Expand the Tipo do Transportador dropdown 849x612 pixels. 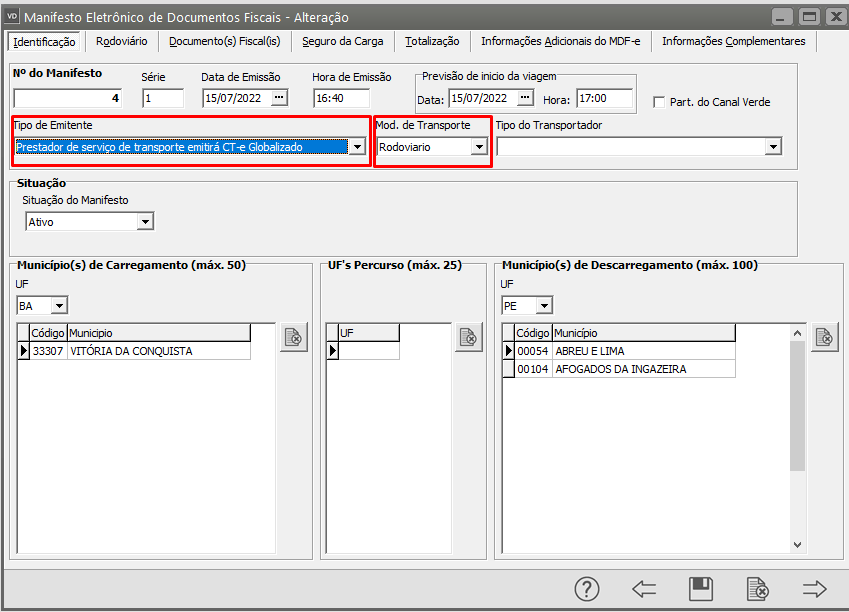click(x=772, y=147)
